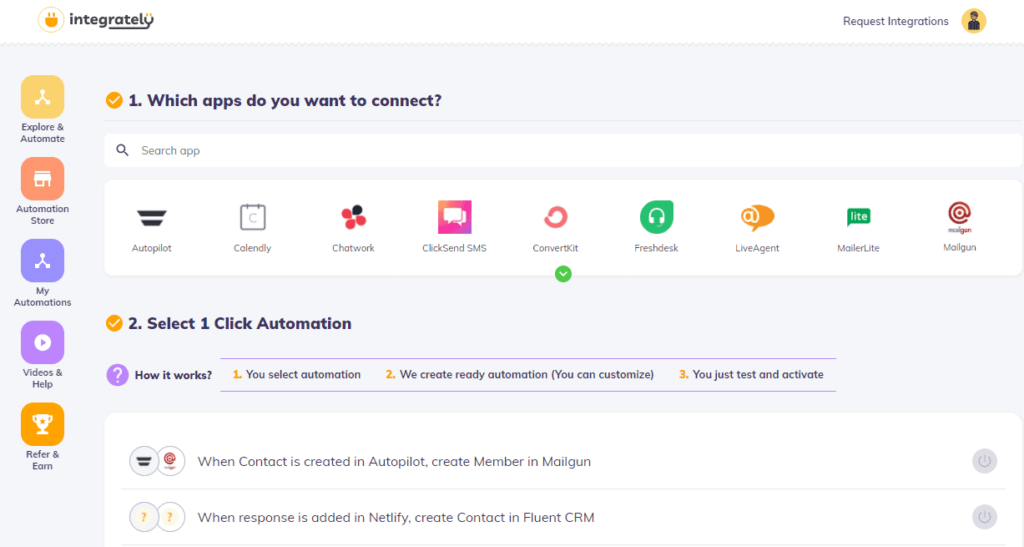Toggle power for Autopilot-Mailgun automation
The height and width of the screenshot is (547, 1024).
click(984, 461)
